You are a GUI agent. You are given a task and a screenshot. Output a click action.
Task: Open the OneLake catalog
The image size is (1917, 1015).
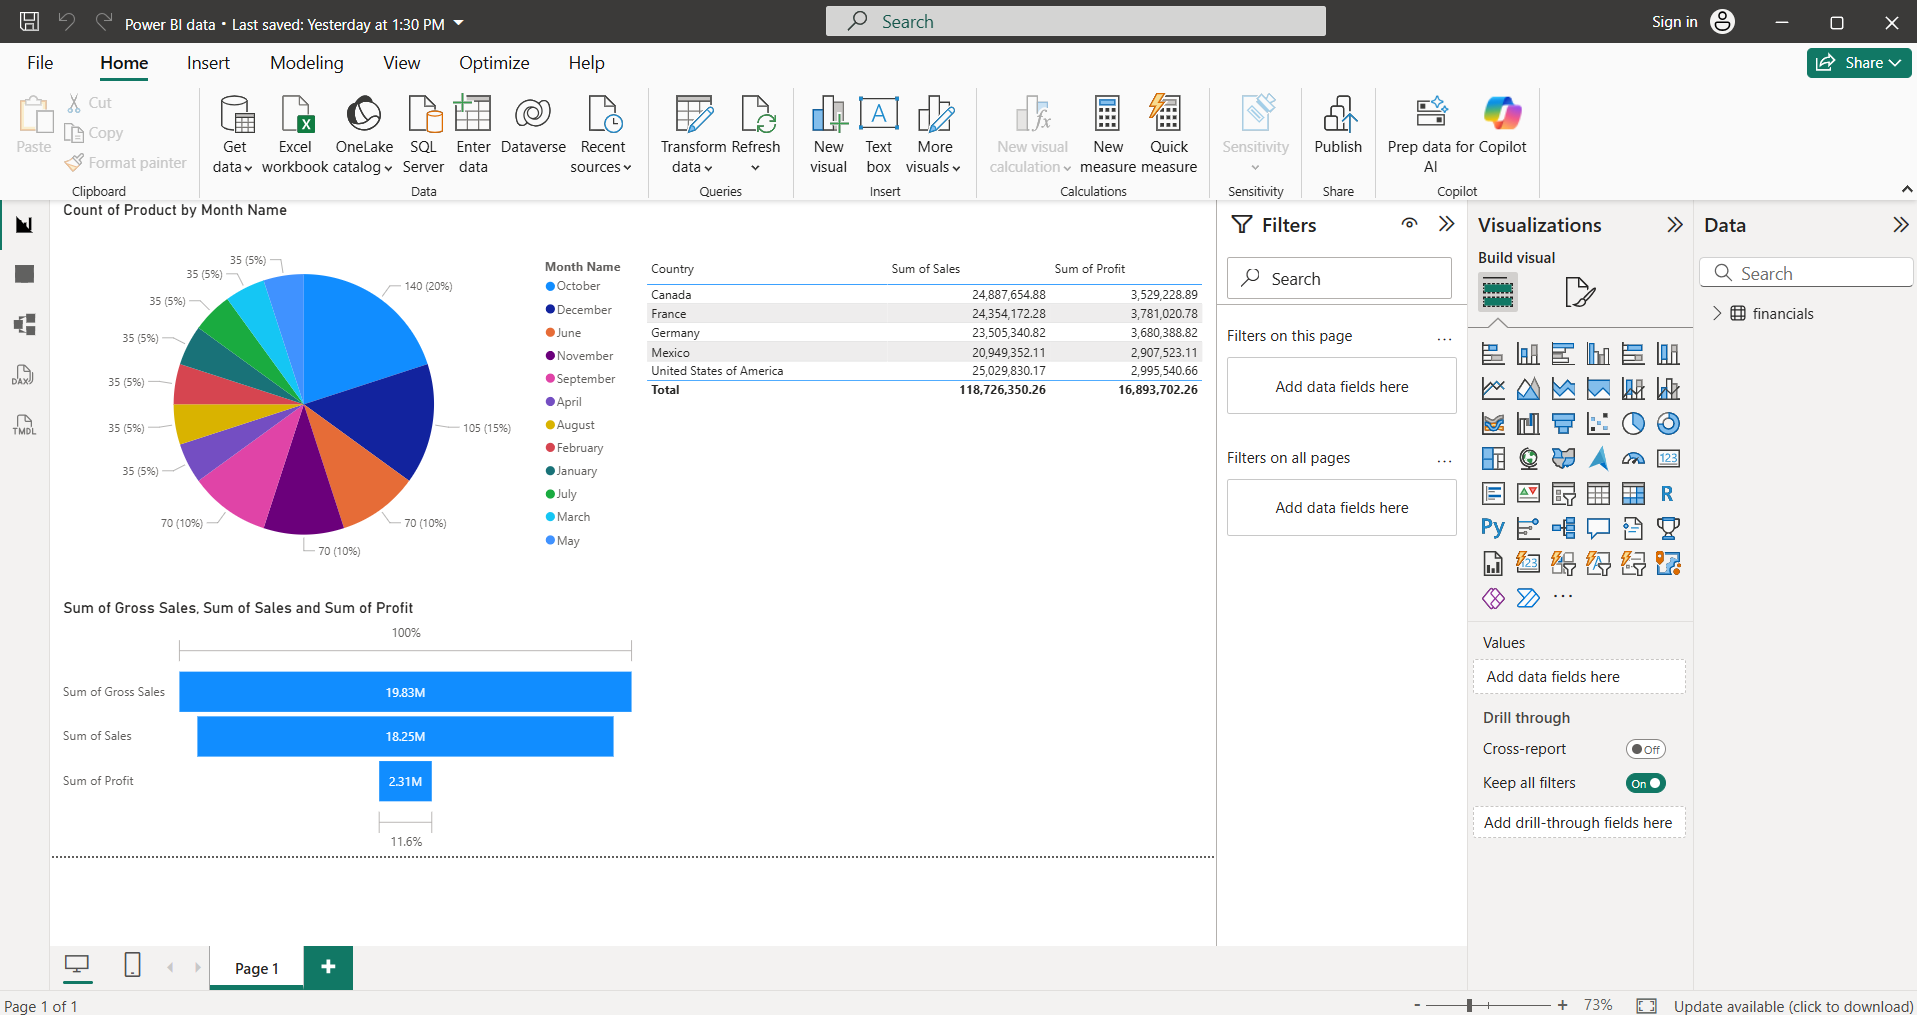point(364,135)
